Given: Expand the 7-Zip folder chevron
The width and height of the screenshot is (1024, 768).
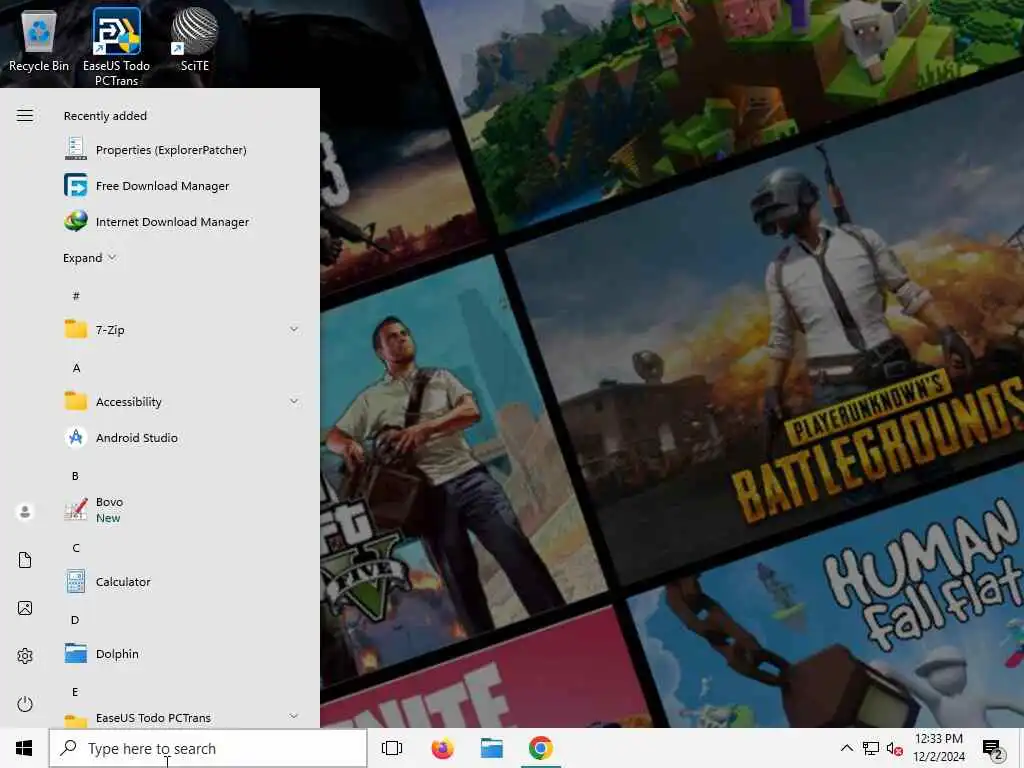Looking at the screenshot, I should (x=294, y=329).
